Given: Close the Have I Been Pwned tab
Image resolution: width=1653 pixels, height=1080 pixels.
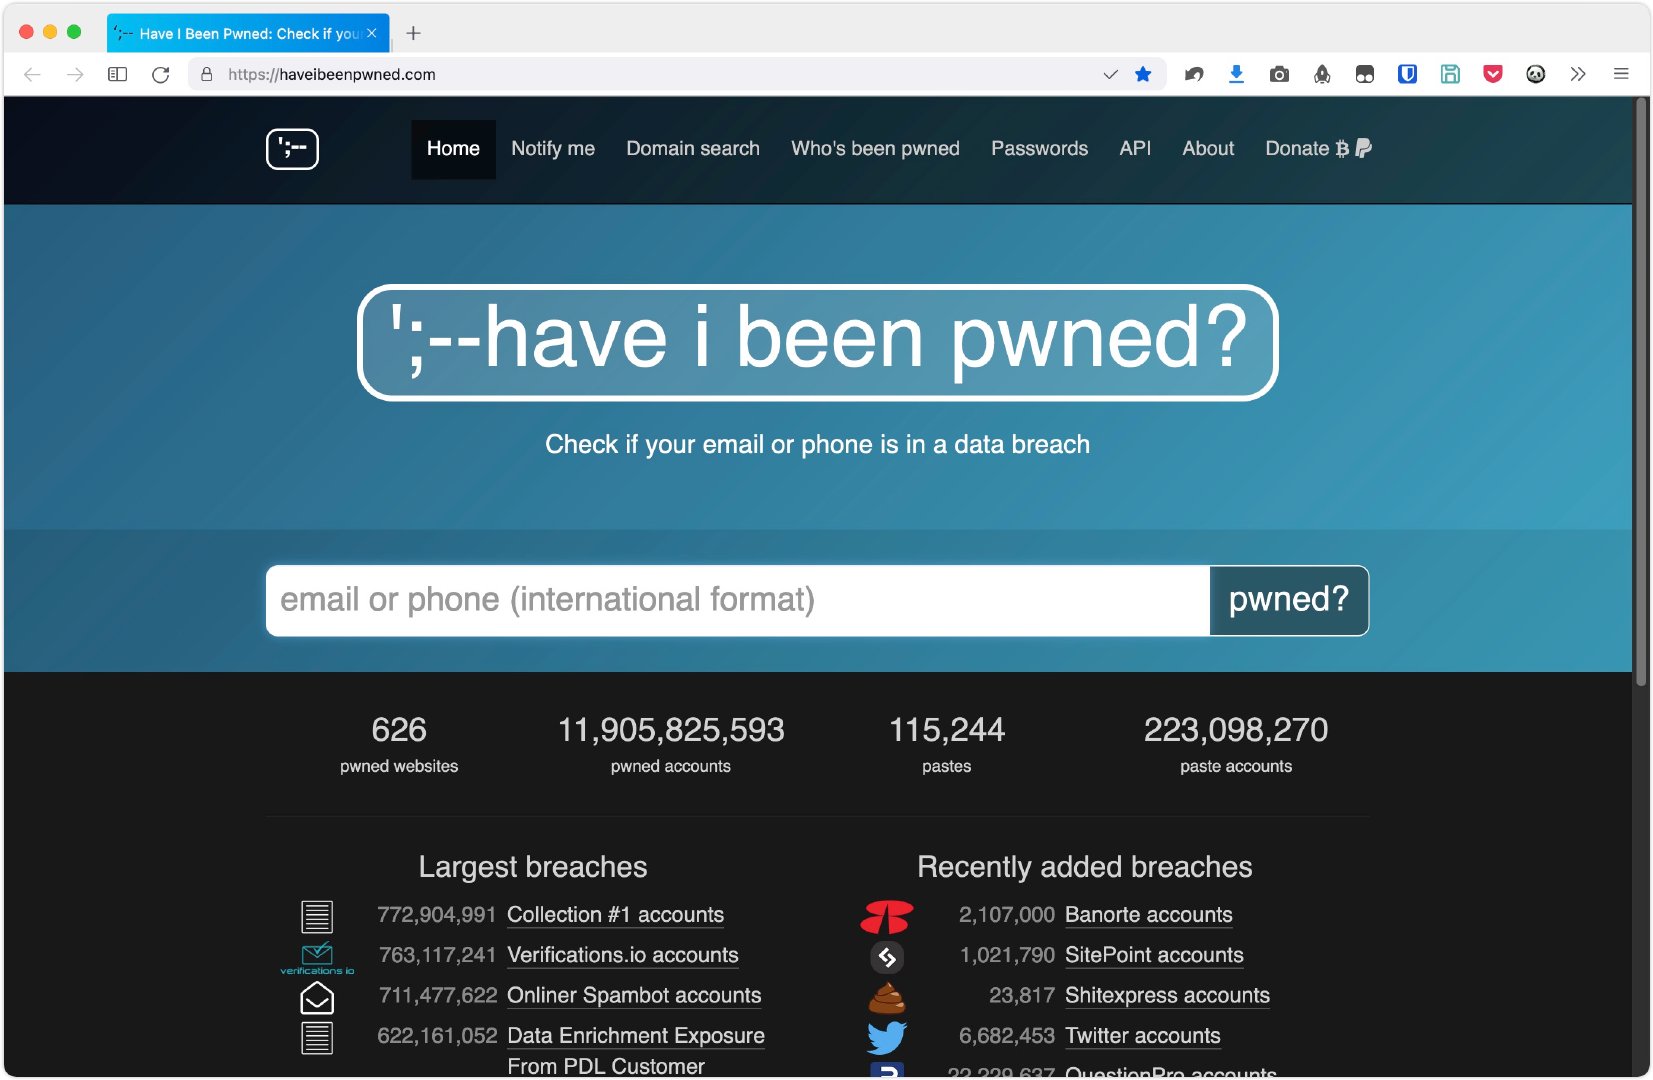Looking at the screenshot, I should (x=372, y=33).
